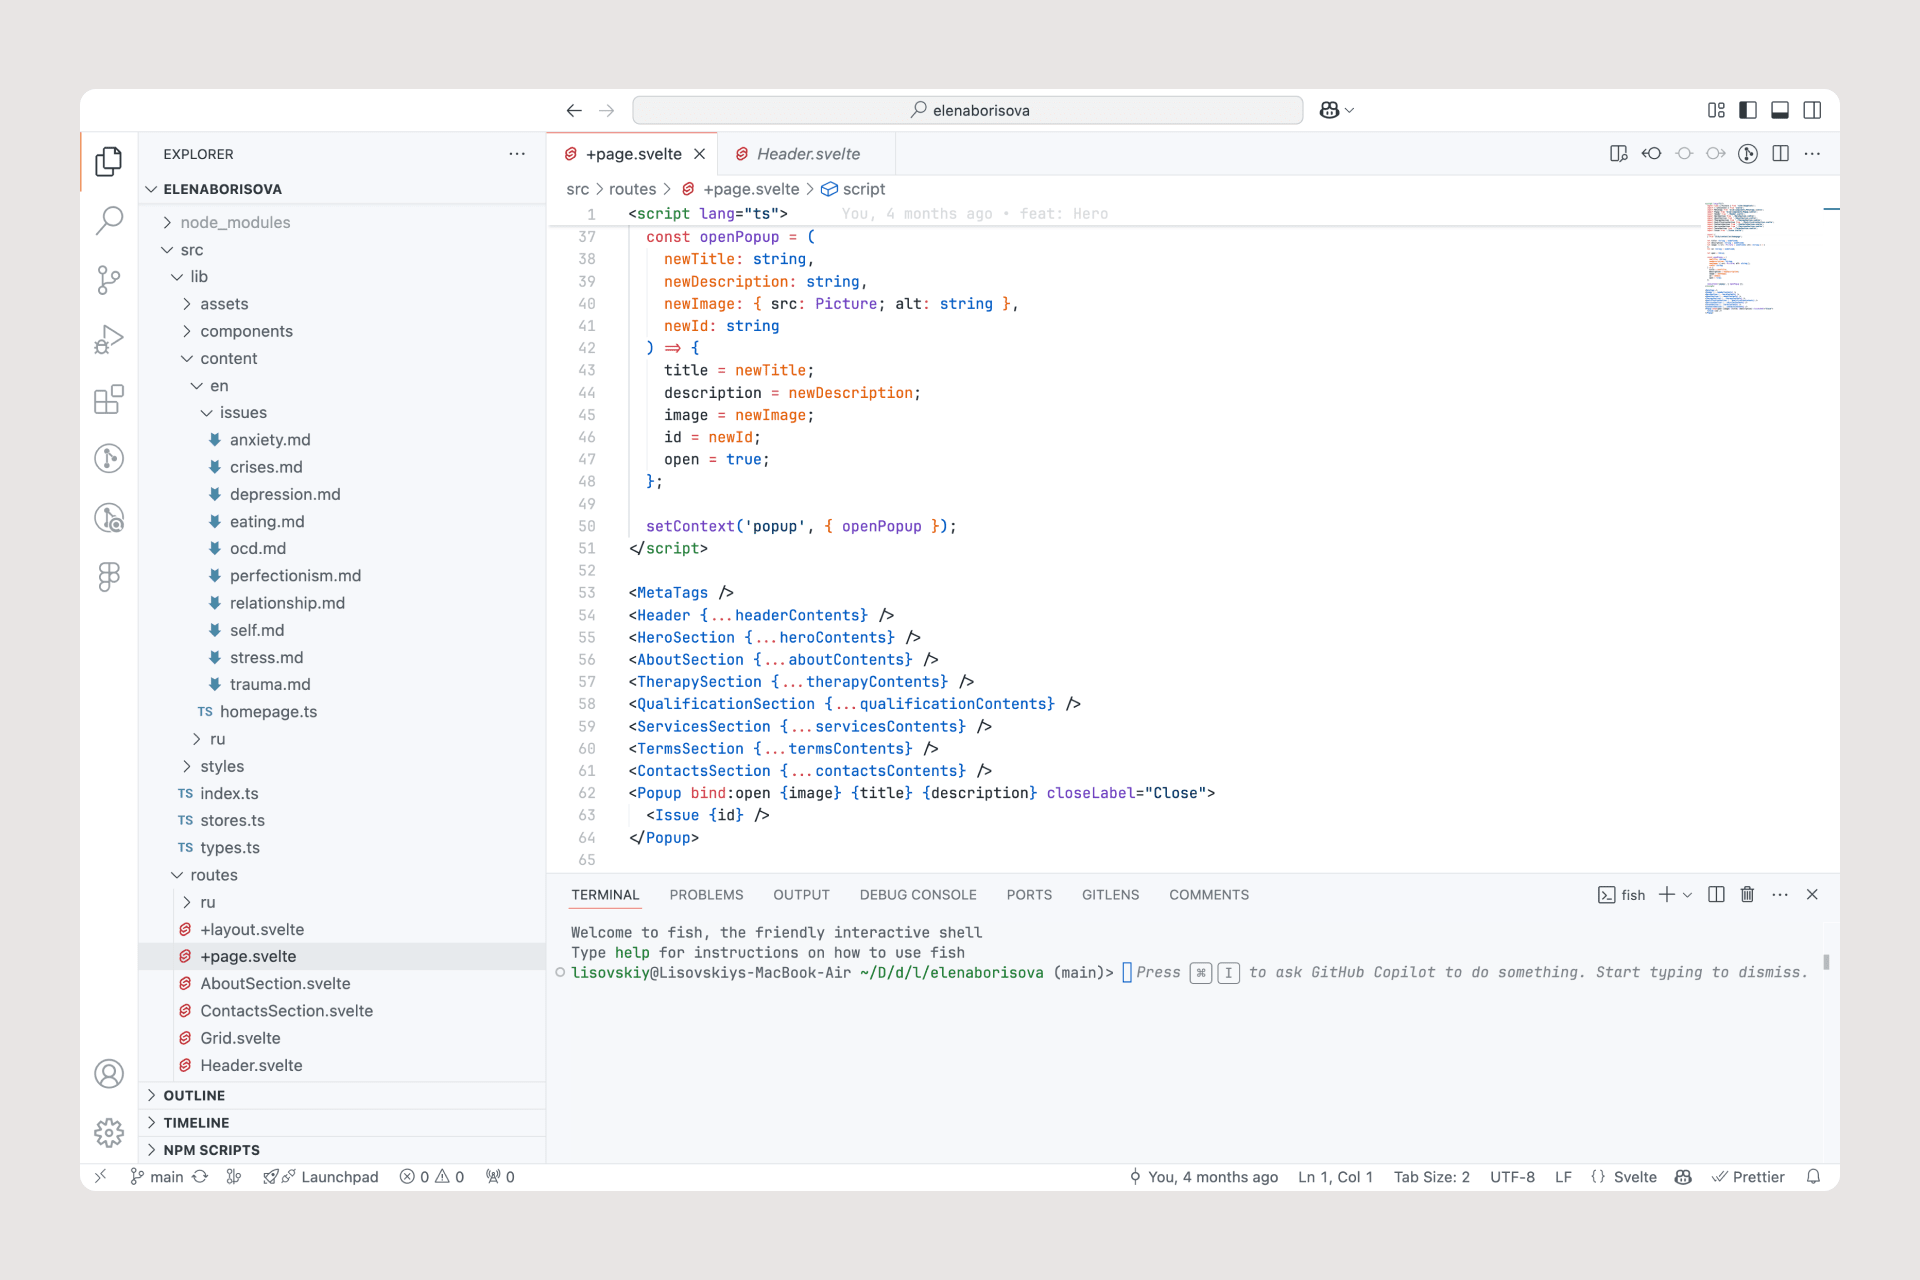Image resolution: width=1920 pixels, height=1280 pixels.
Task: Click the Prettier status item
Action: pos(1748,1177)
